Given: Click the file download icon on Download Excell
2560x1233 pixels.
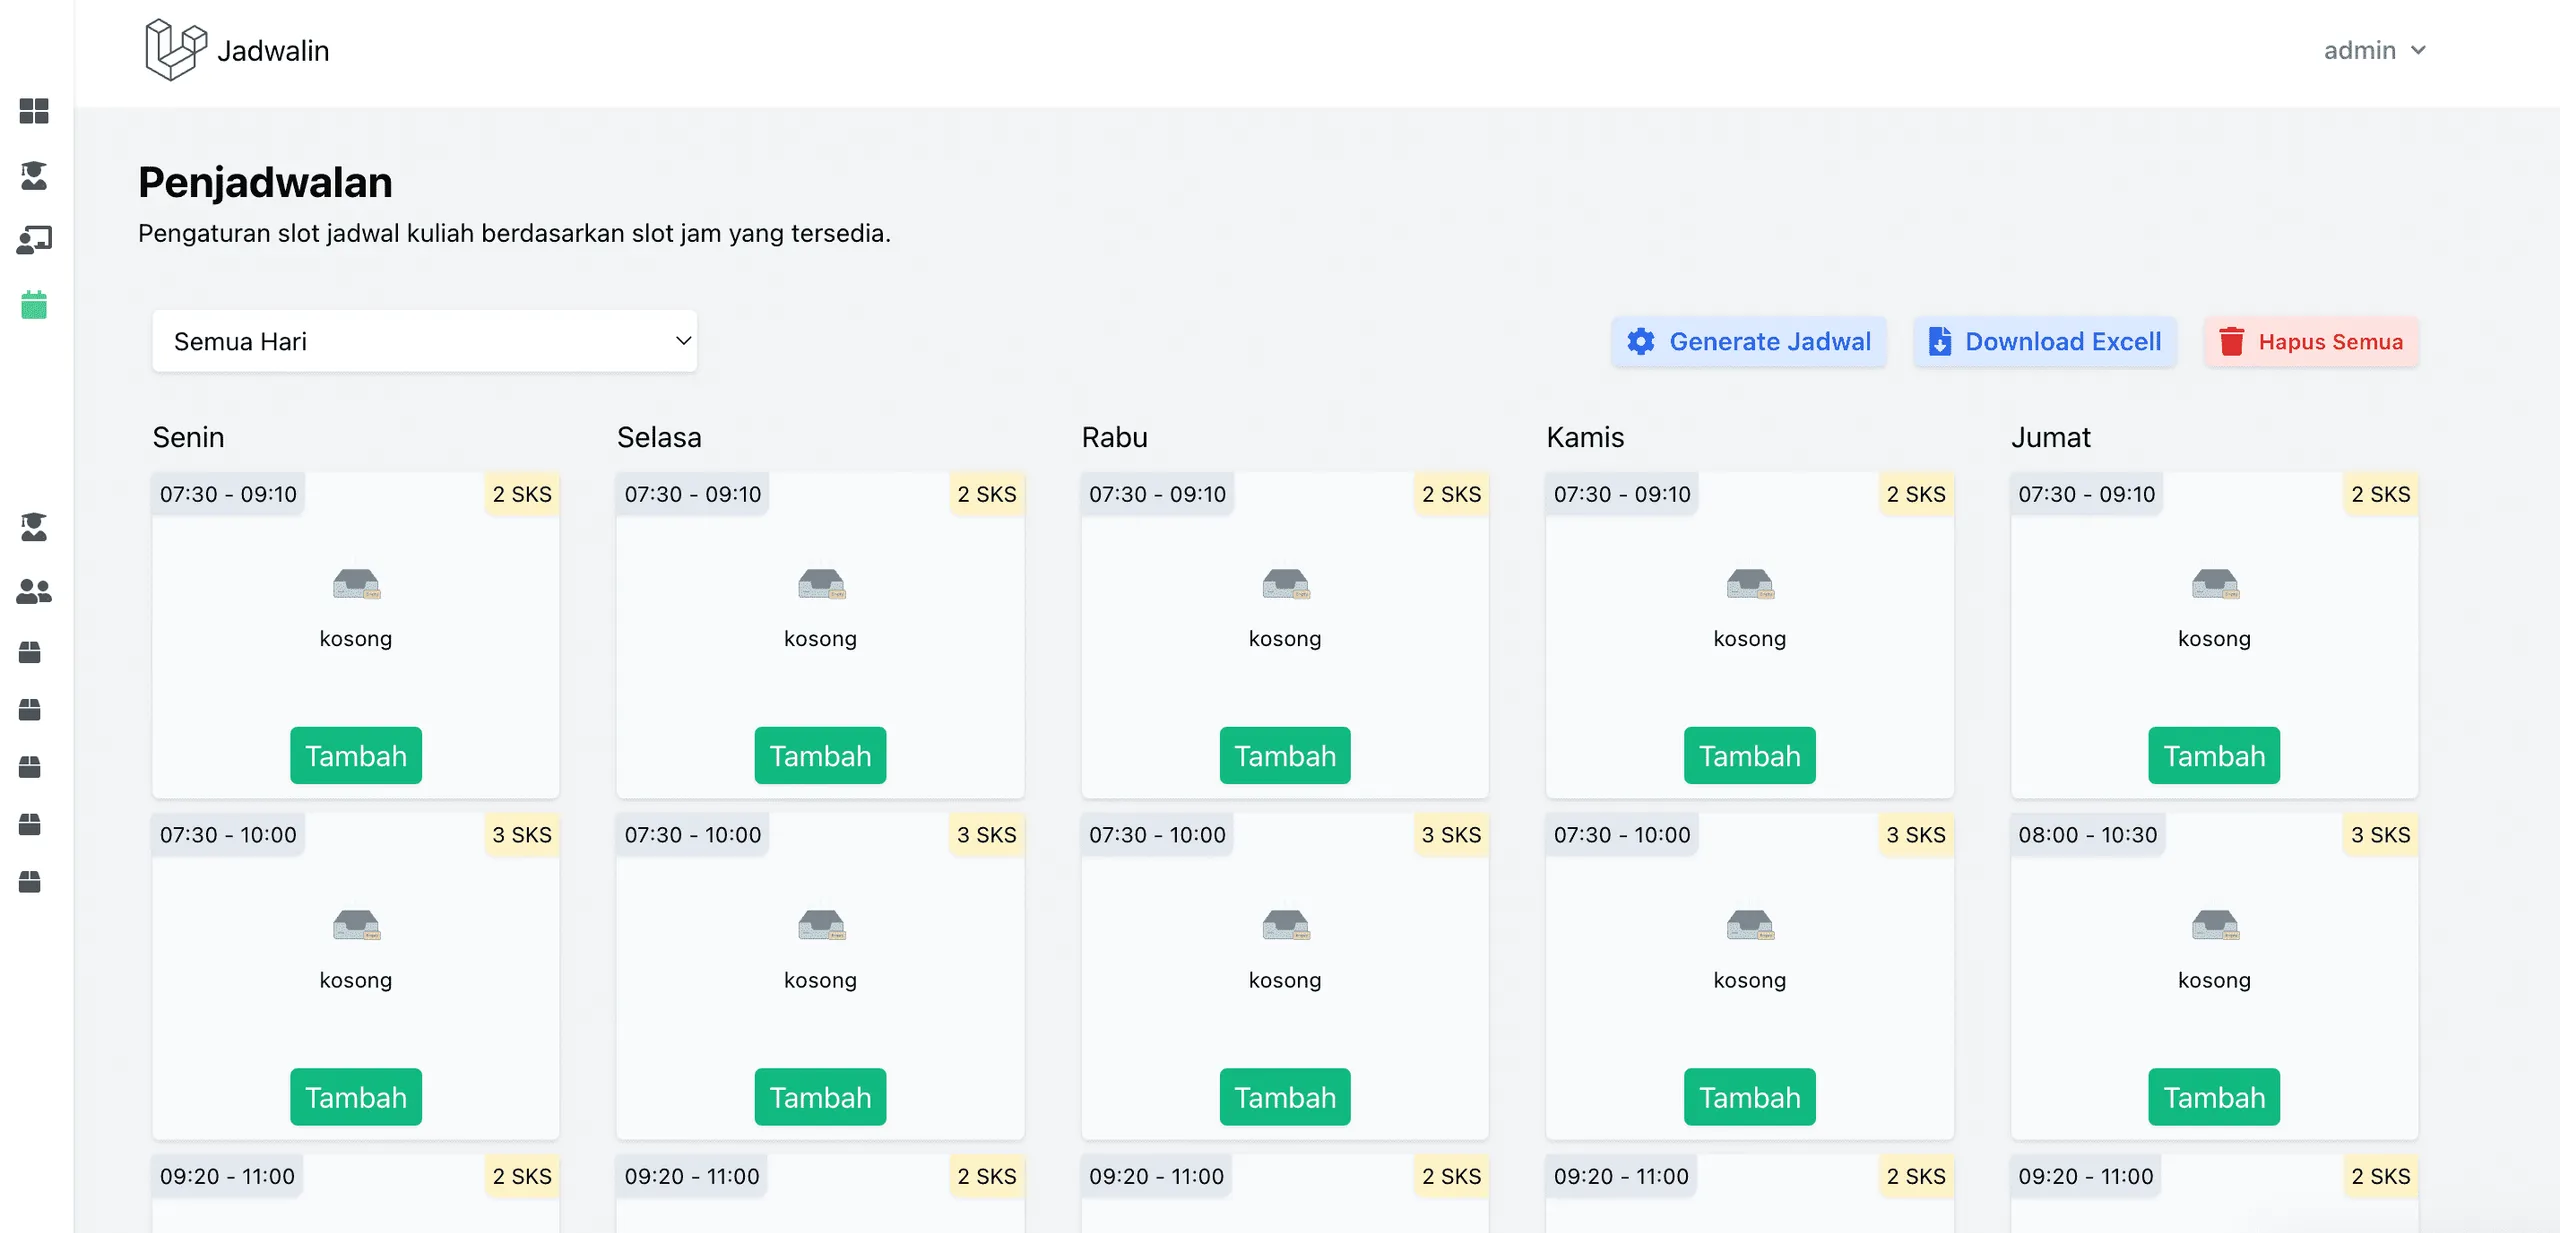Looking at the screenshot, I should click(x=1939, y=342).
